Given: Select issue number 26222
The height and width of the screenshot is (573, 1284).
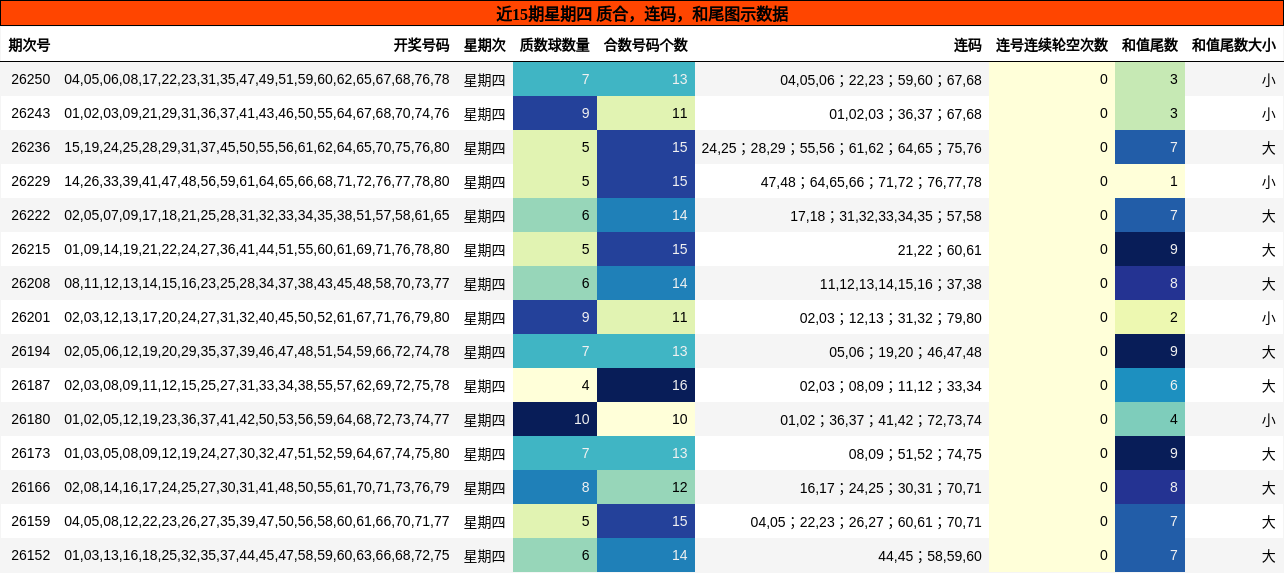Looking at the screenshot, I should coord(30,215).
